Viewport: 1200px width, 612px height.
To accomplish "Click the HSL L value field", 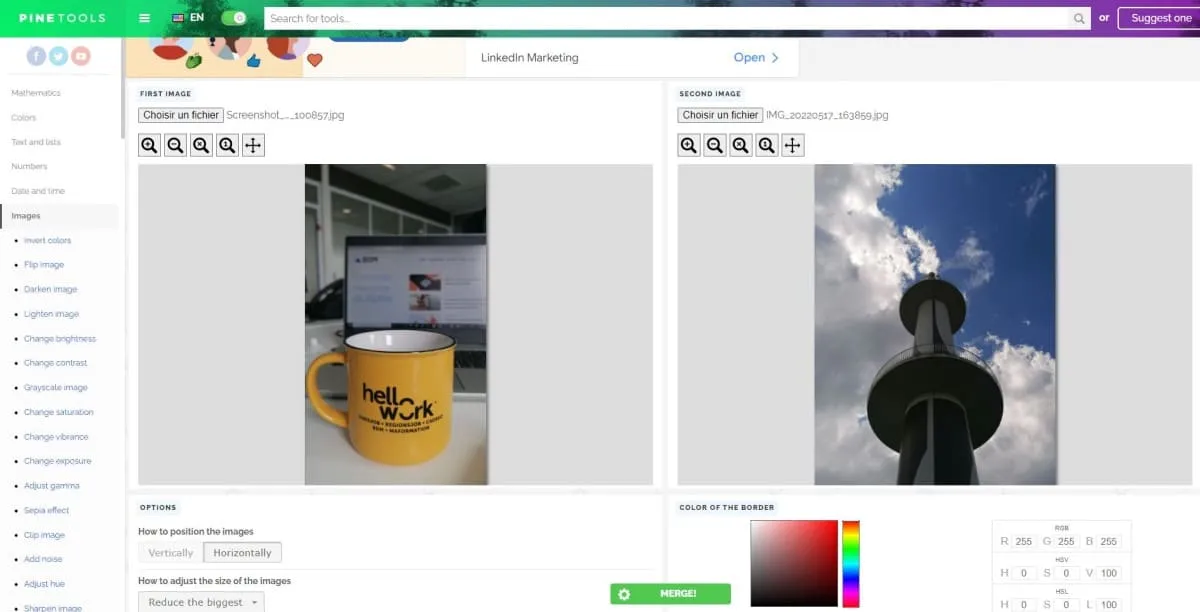I will click(x=1108, y=605).
